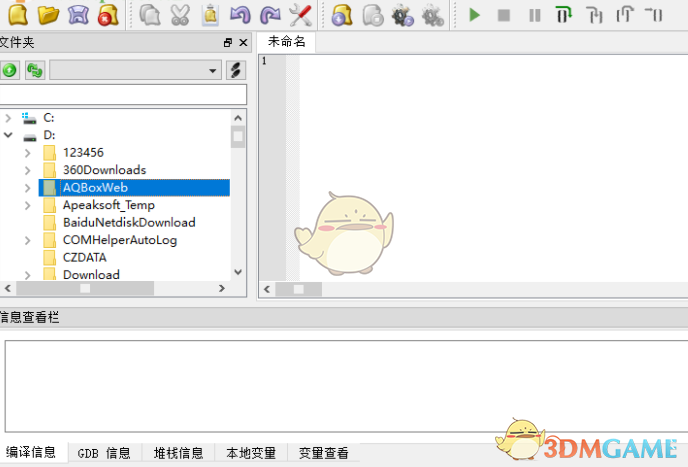Click the compile gears icon
Screen dimensions: 688x467
(403, 16)
